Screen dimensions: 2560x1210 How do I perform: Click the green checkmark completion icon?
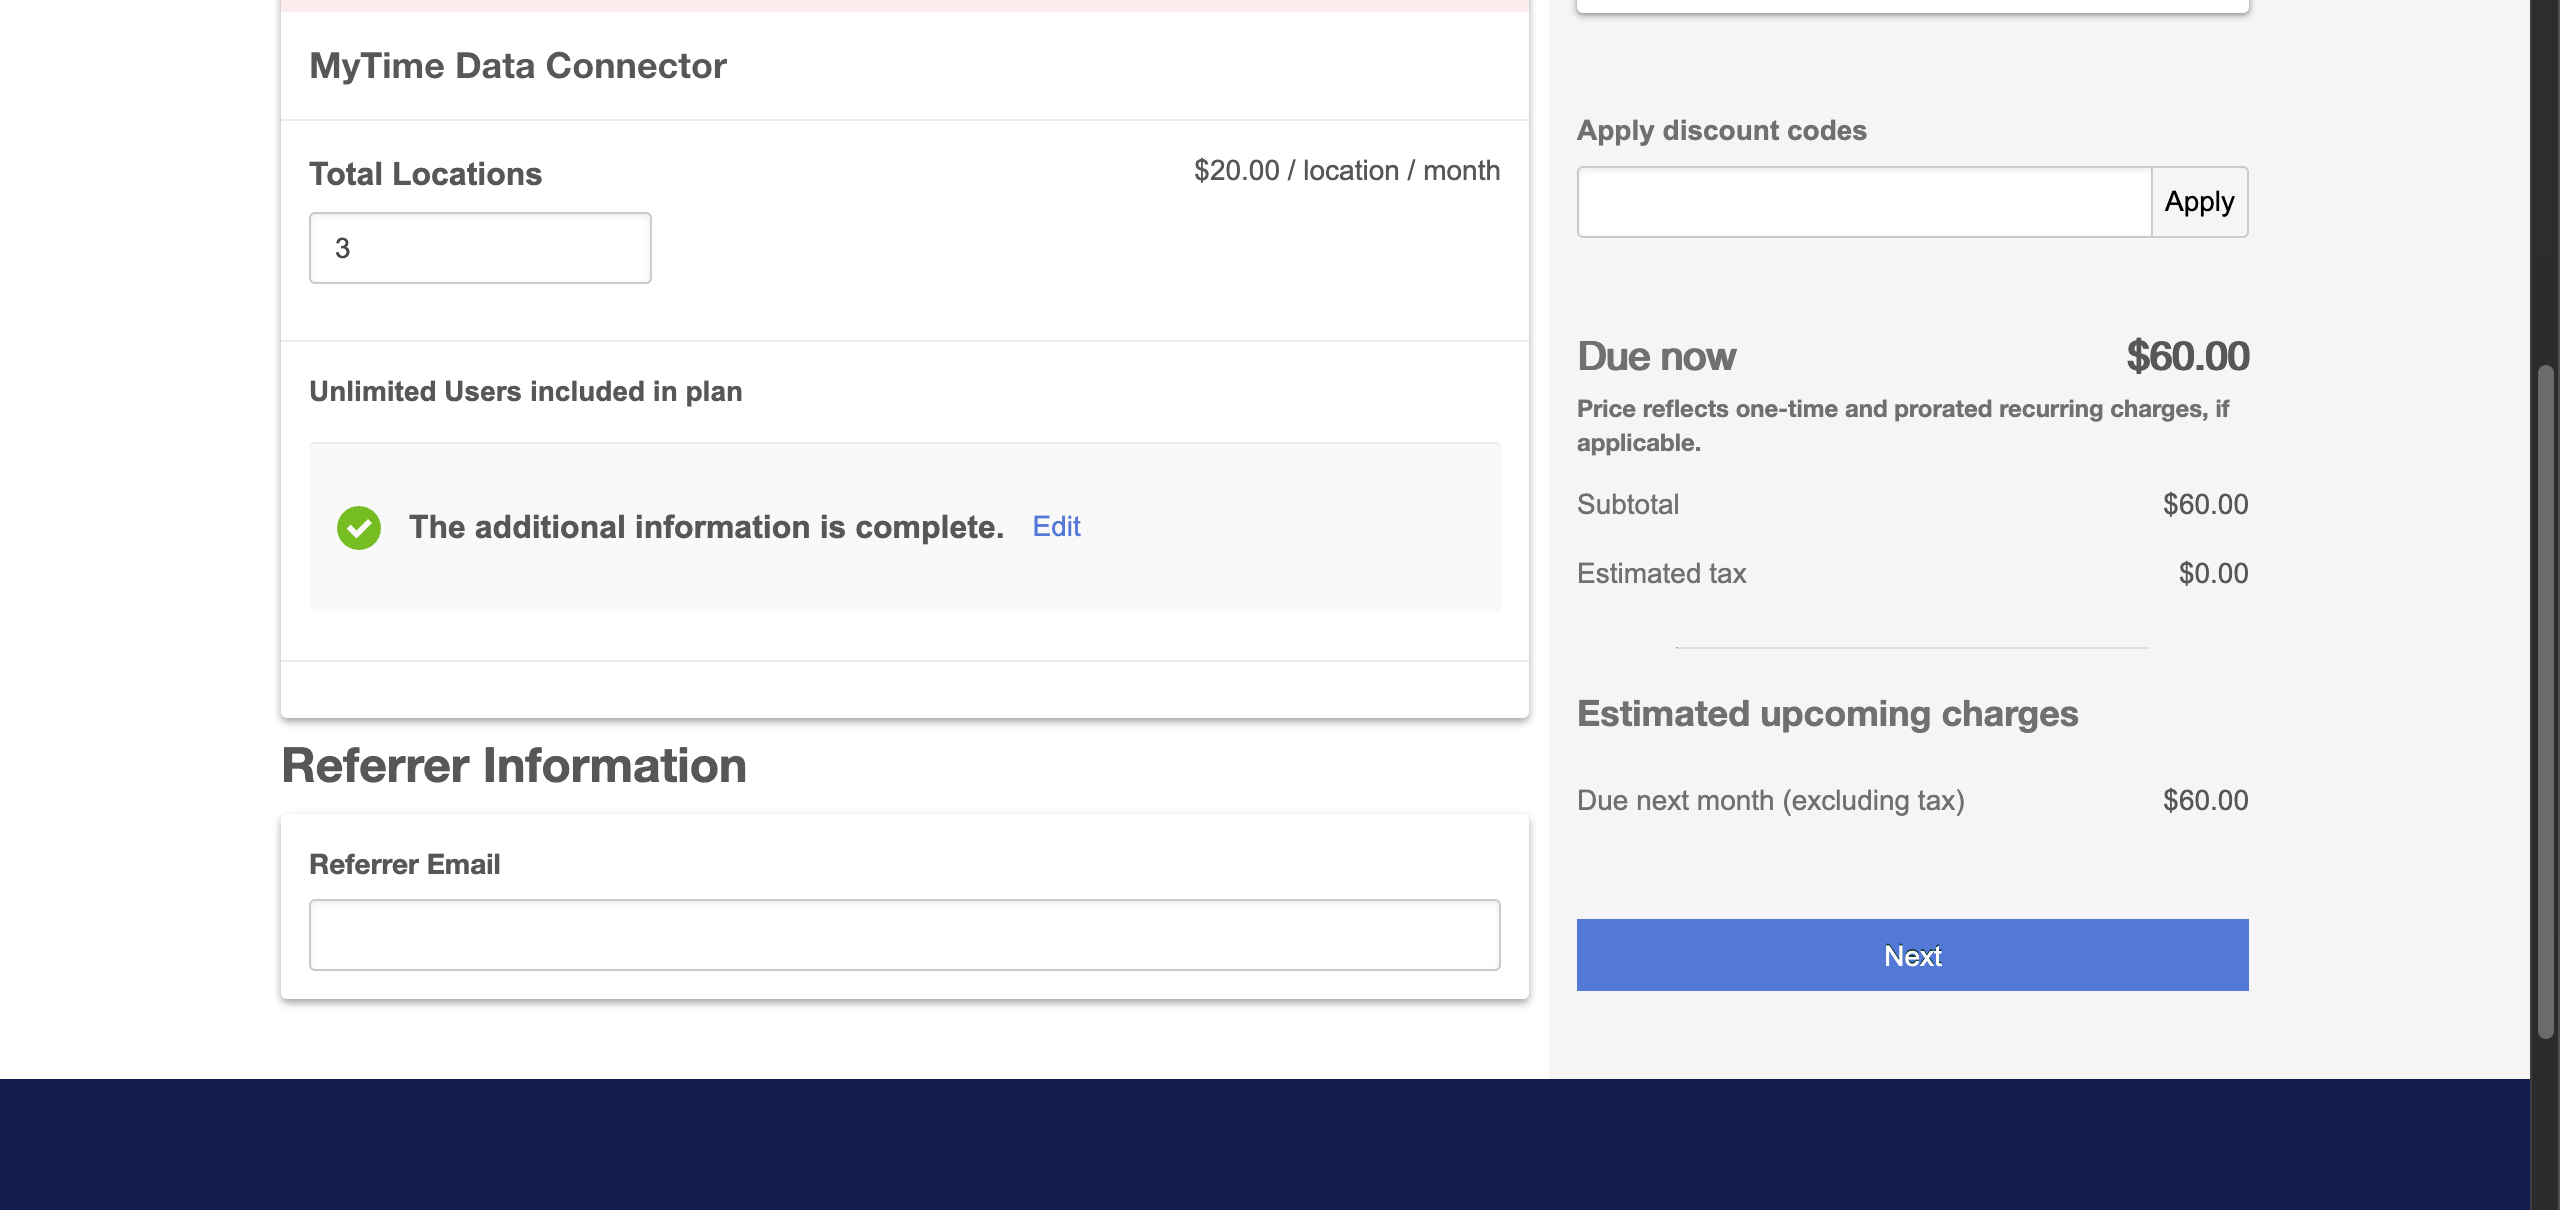click(x=358, y=527)
